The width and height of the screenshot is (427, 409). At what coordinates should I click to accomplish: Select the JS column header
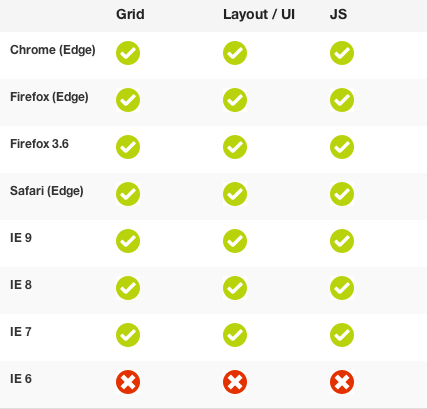[338, 14]
